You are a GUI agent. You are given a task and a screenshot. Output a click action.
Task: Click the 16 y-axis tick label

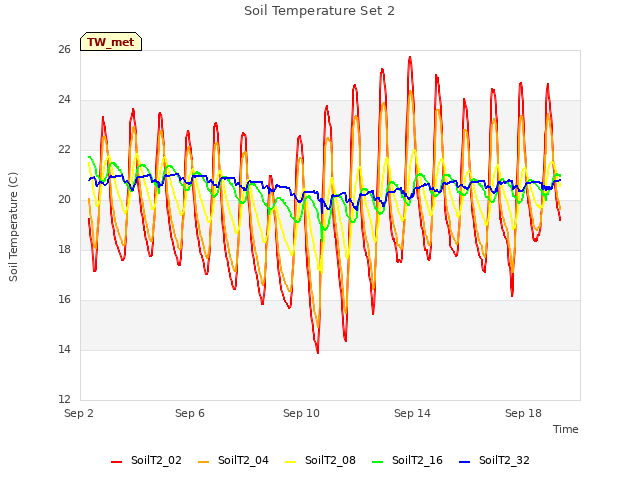[64, 299]
